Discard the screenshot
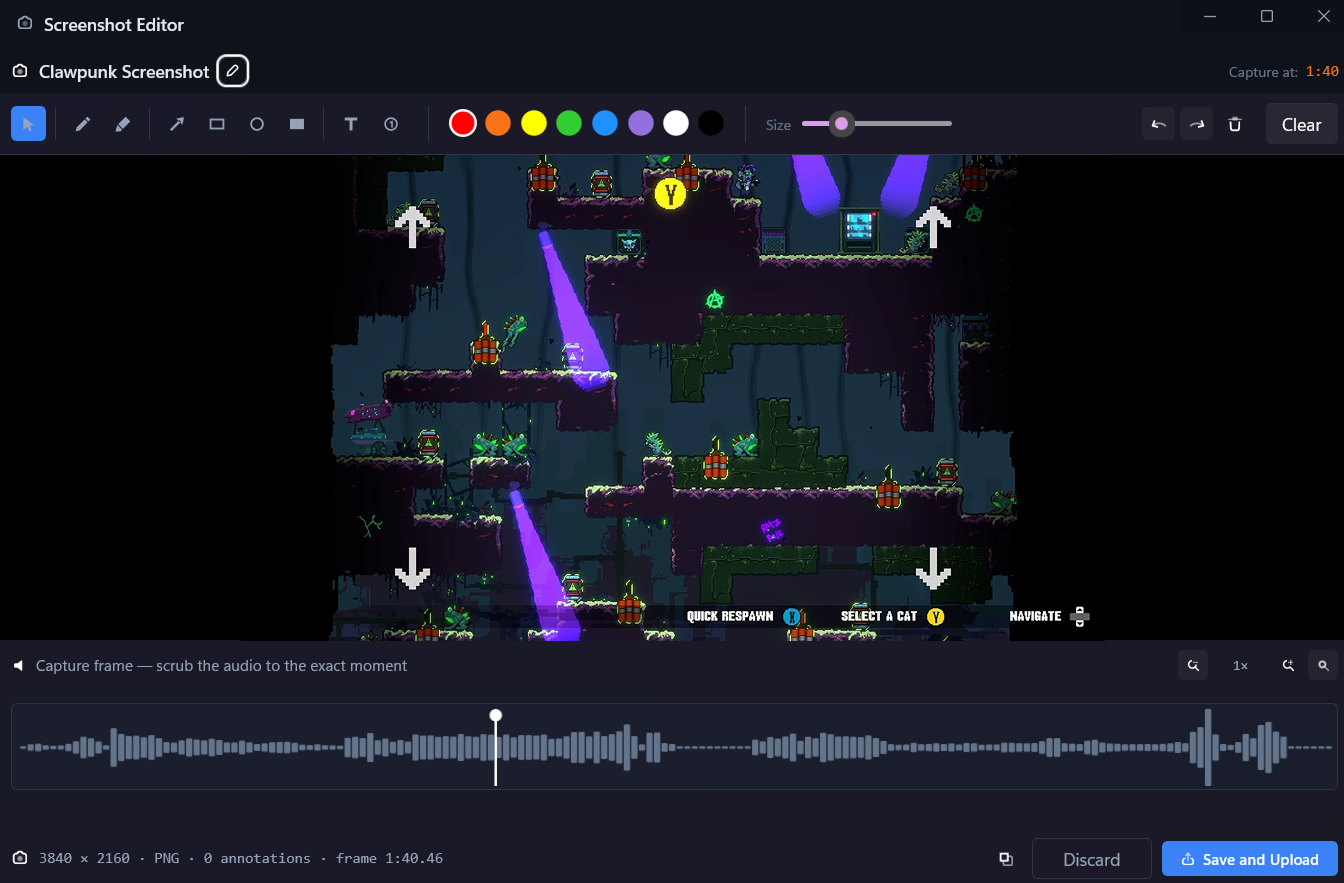Image resolution: width=1344 pixels, height=883 pixels. pyautogui.click(x=1091, y=859)
